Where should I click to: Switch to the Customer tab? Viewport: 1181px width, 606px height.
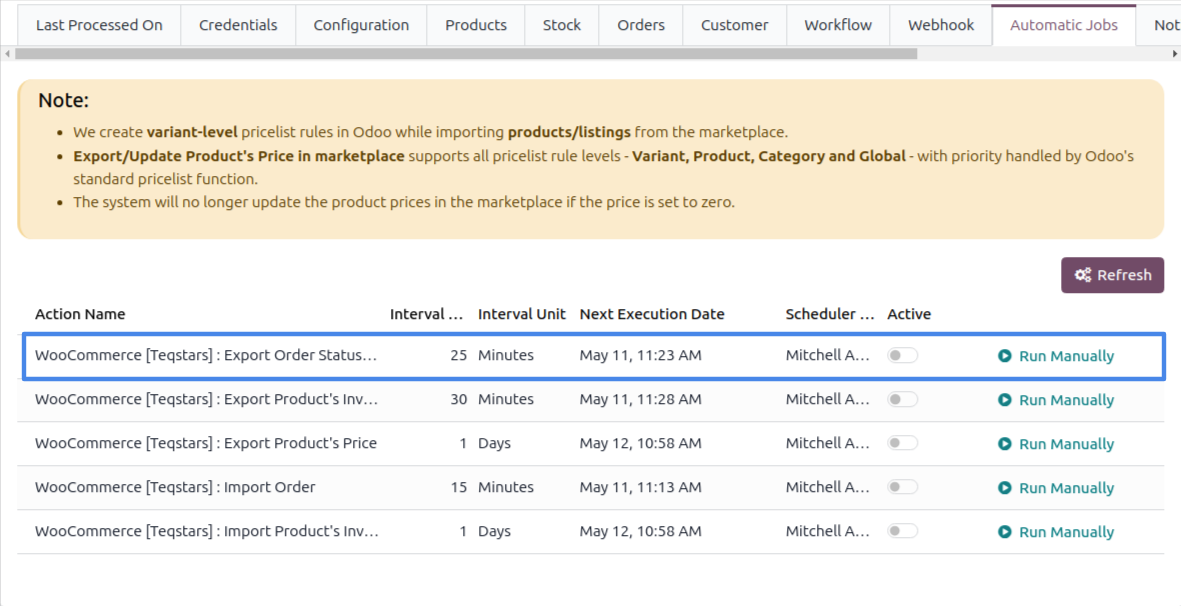coord(734,25)
